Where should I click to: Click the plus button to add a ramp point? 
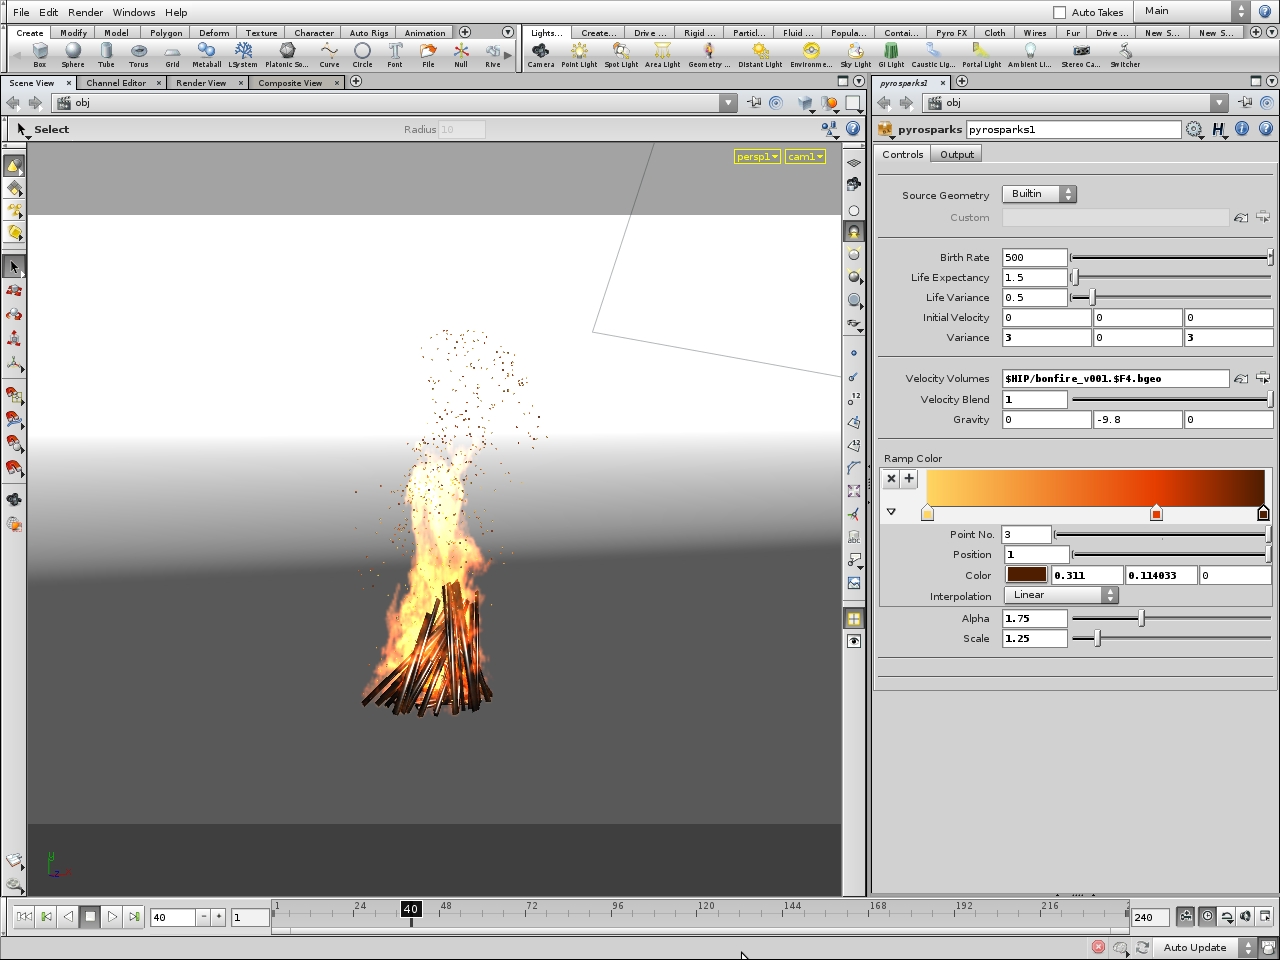point(909,478)
